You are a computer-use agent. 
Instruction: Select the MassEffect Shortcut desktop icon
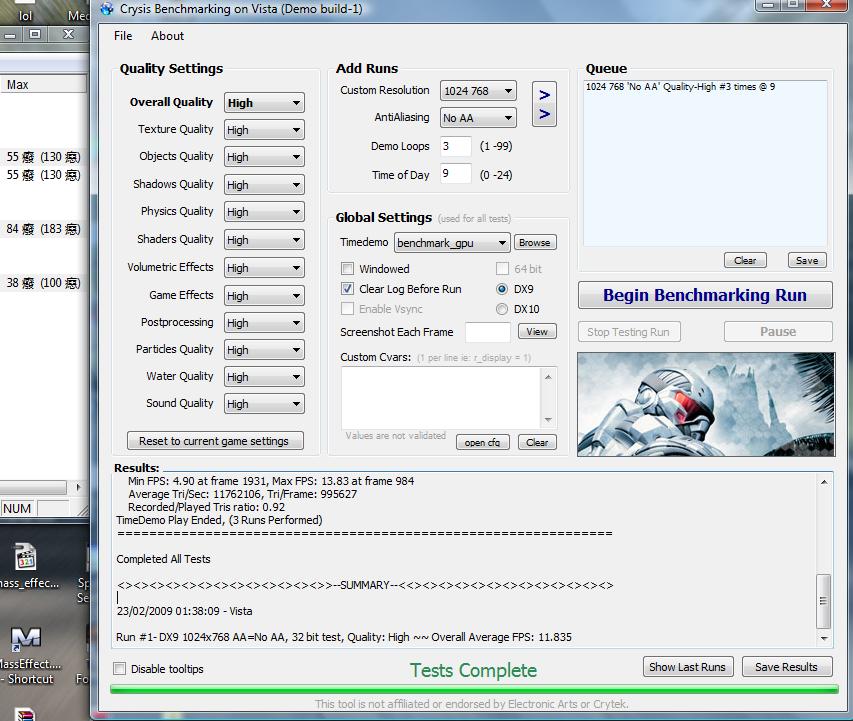[x=27, y=656]
